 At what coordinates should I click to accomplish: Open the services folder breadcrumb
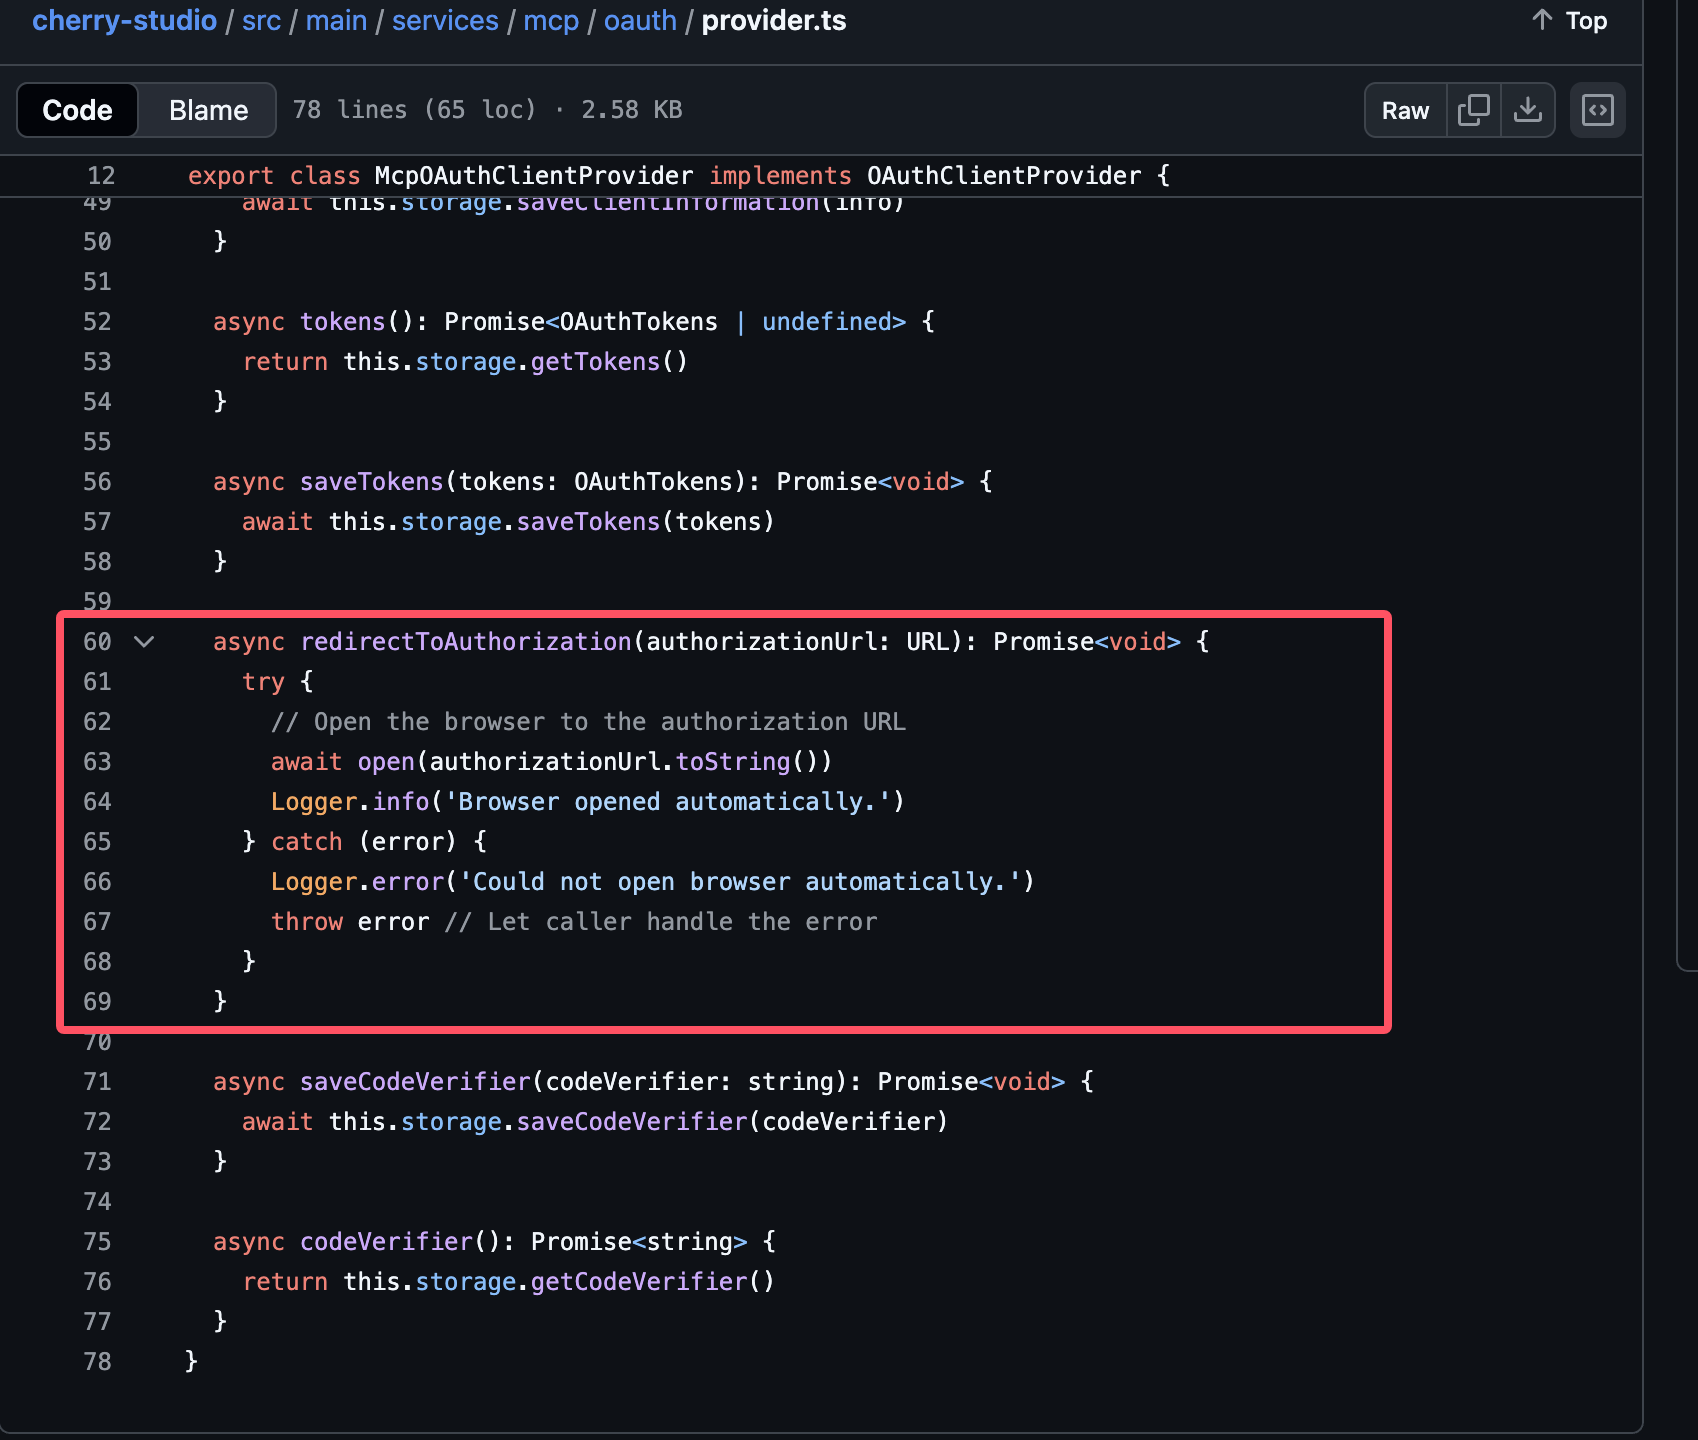tap(445, 21)
